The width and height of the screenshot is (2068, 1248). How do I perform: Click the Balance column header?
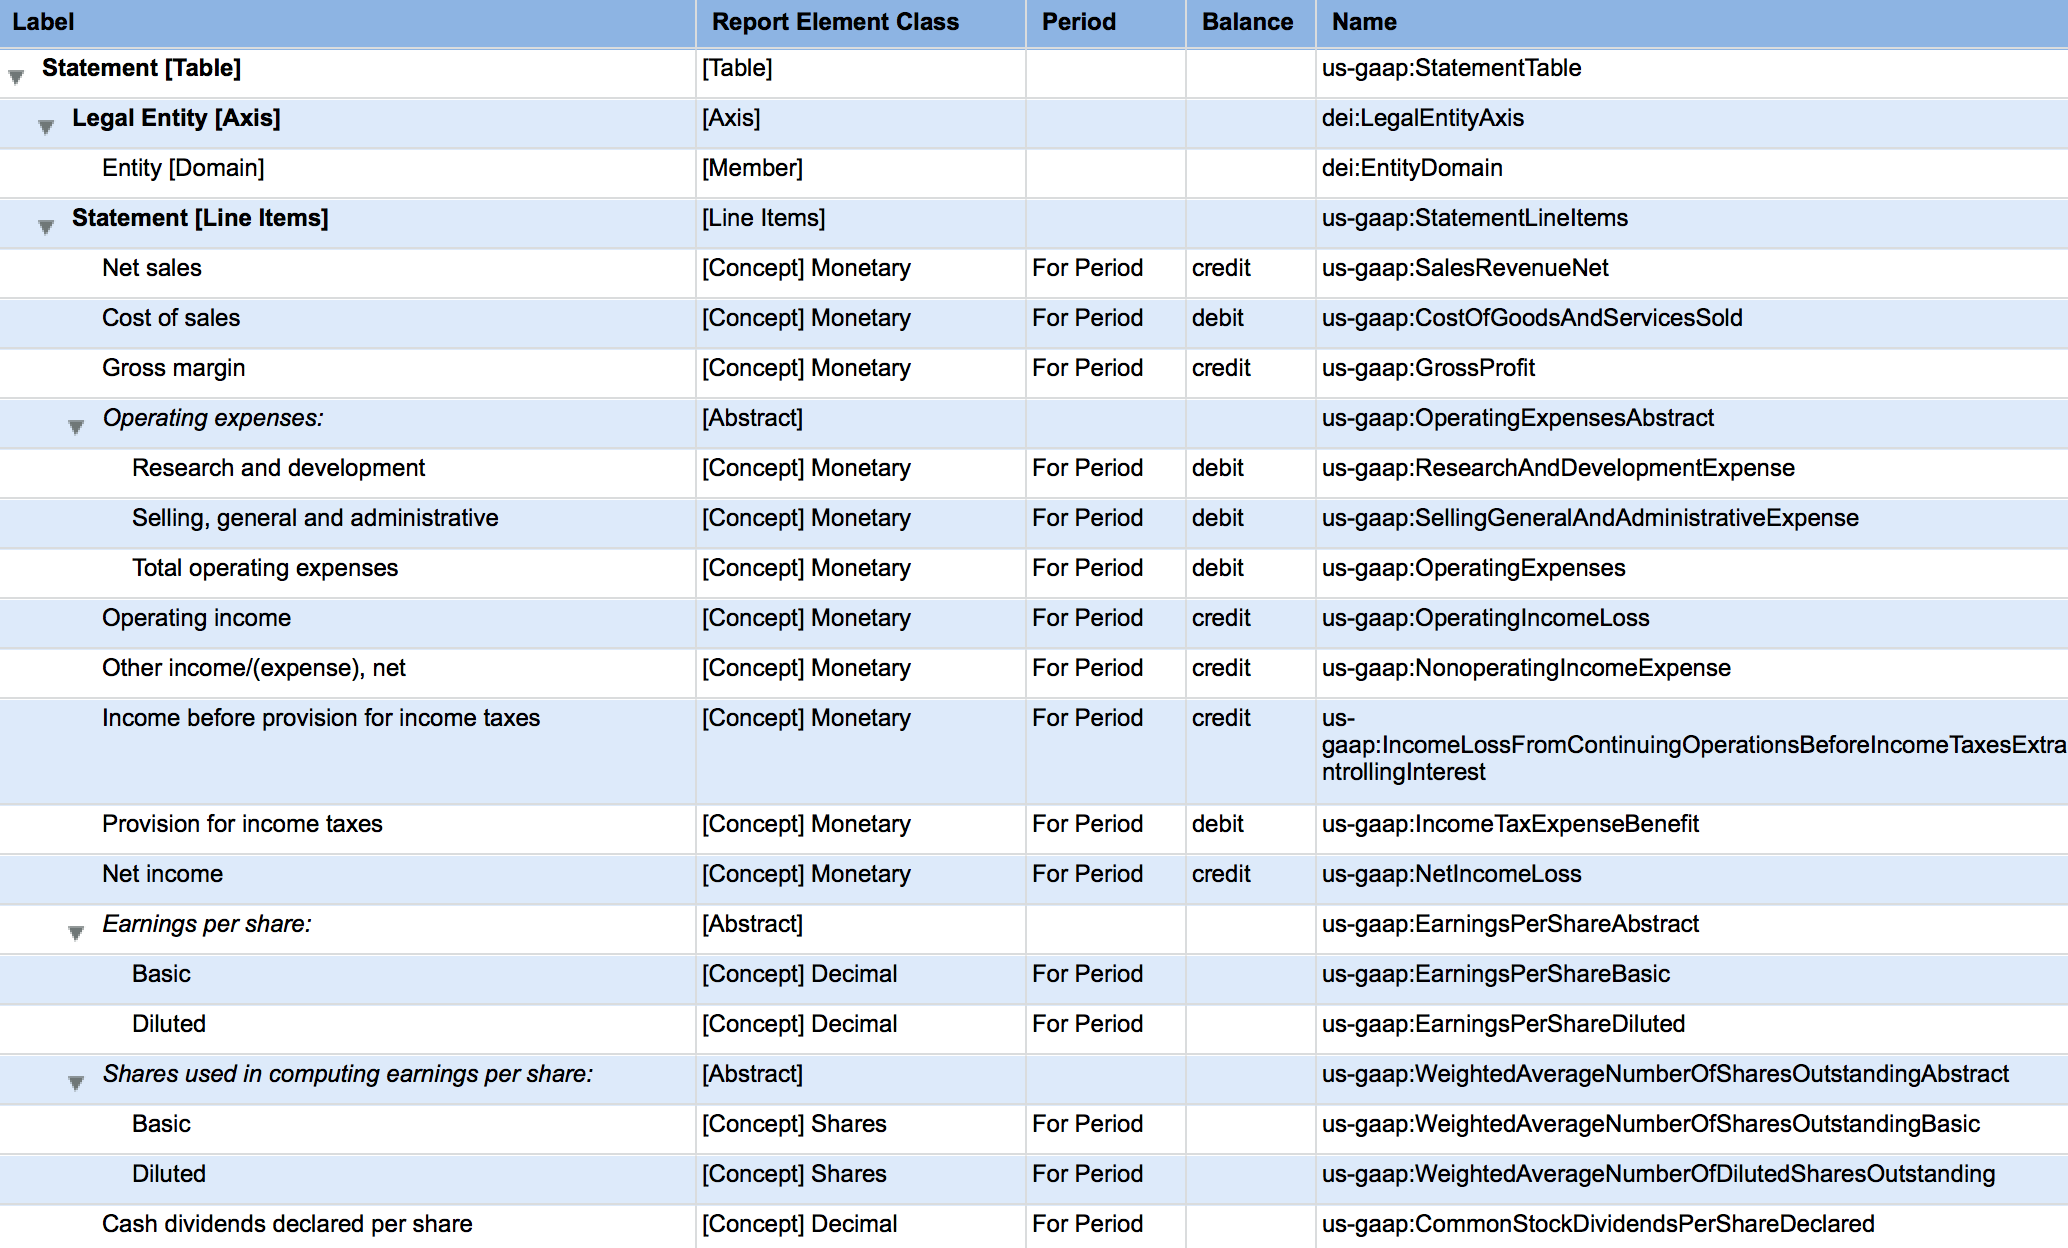click(x=1246, y=22)
